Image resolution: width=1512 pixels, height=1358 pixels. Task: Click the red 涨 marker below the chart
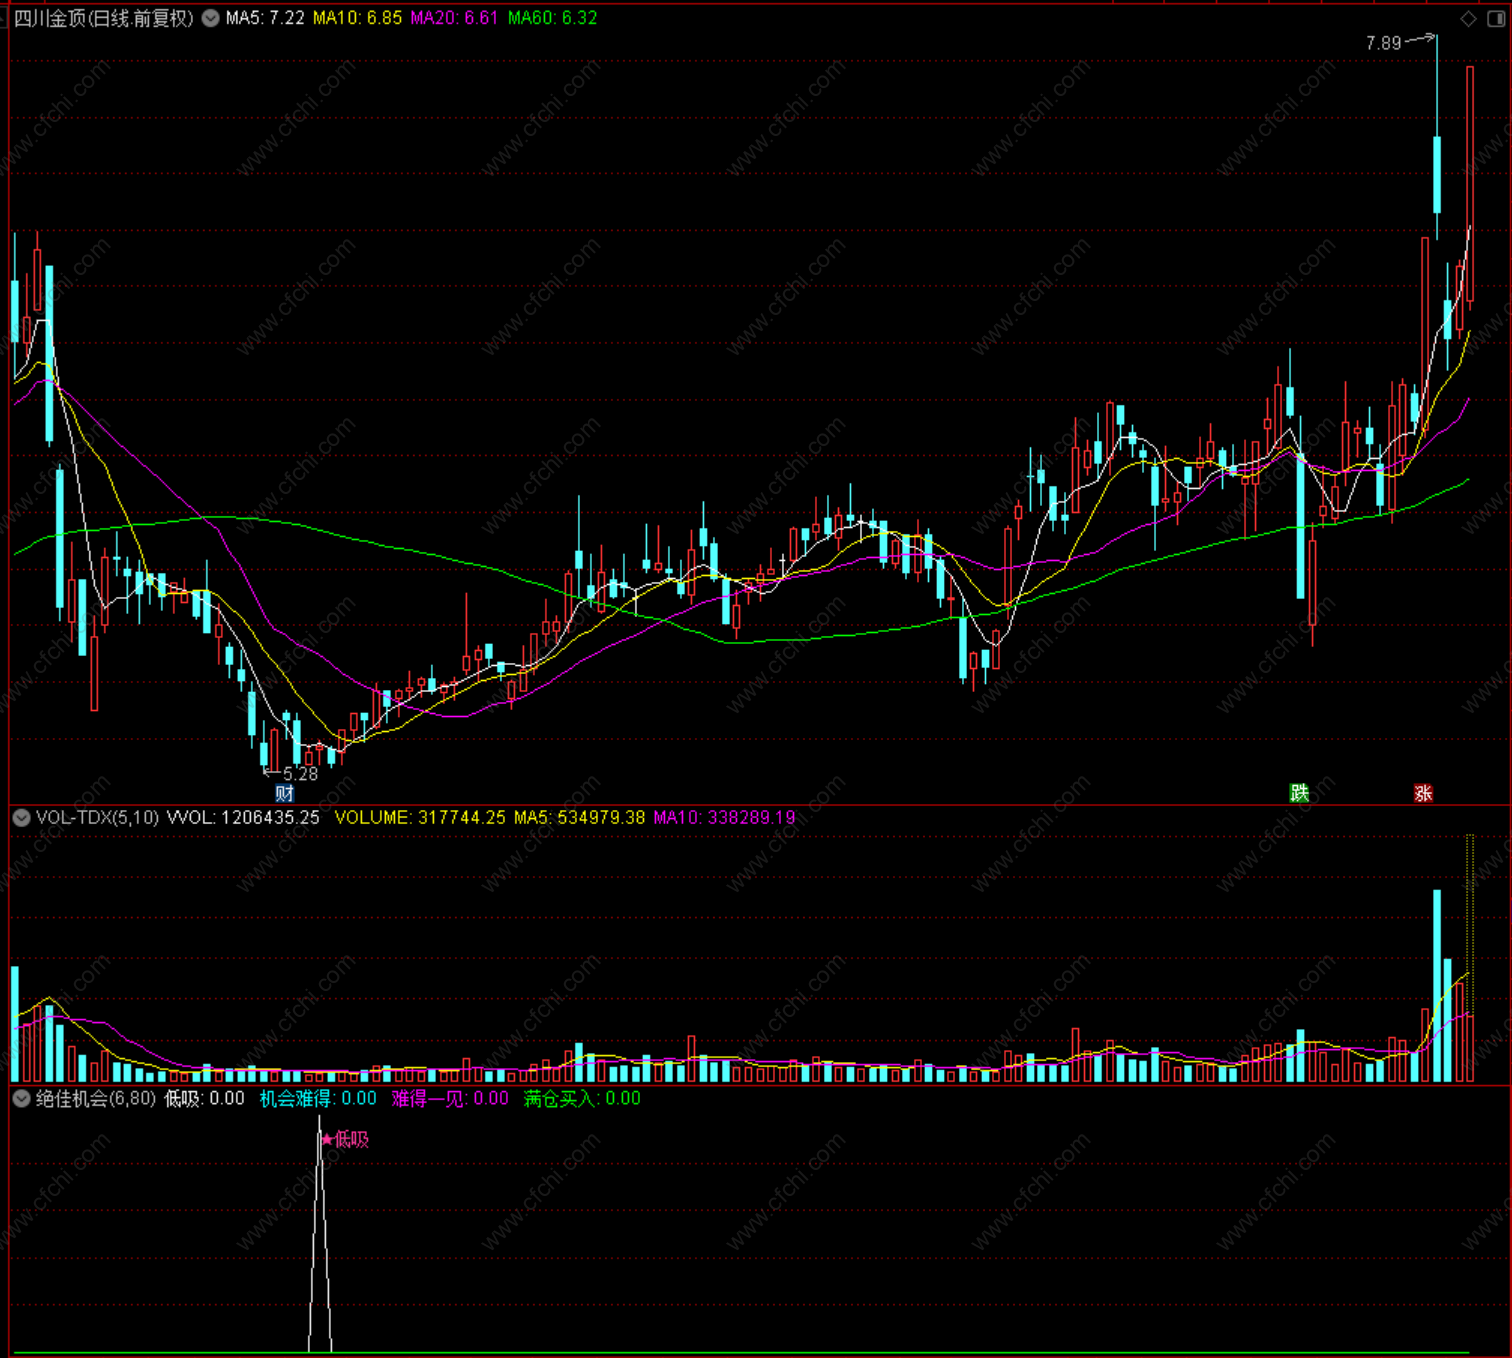[x=1423, y=793]
